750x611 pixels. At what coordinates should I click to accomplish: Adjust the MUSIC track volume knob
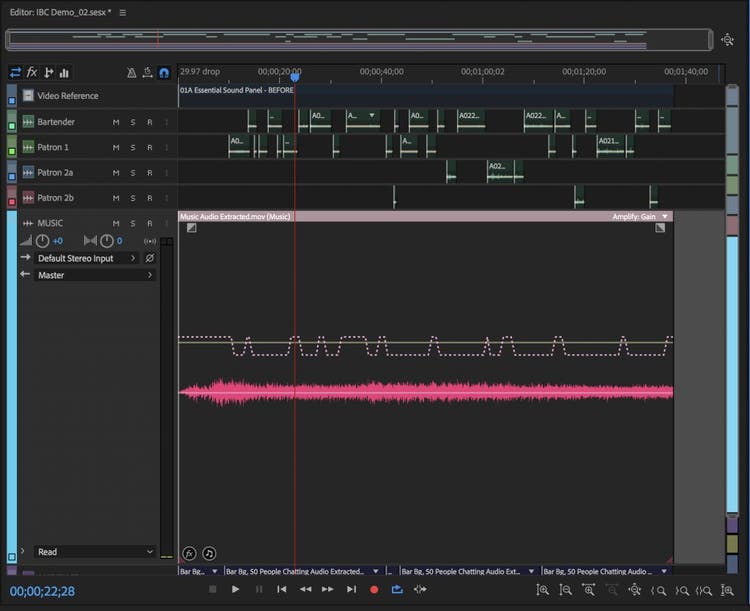point(42,241)
